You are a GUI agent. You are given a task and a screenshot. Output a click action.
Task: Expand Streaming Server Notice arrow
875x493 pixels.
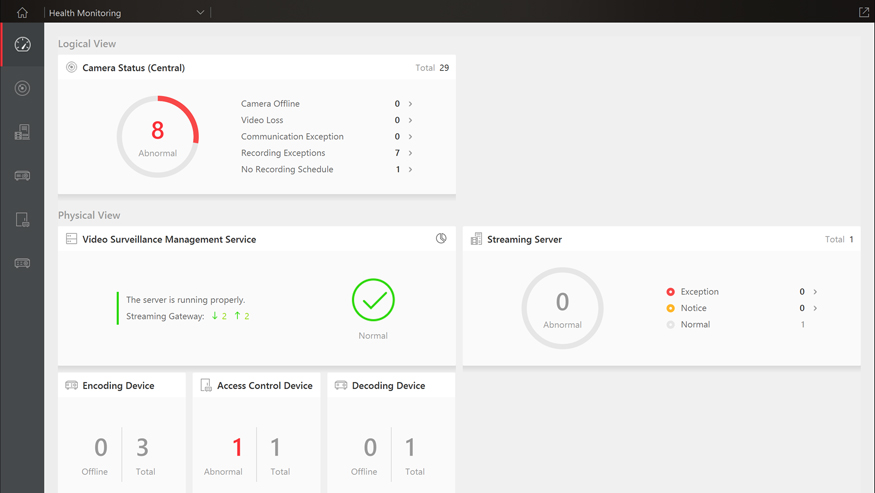tap(815, 308)
